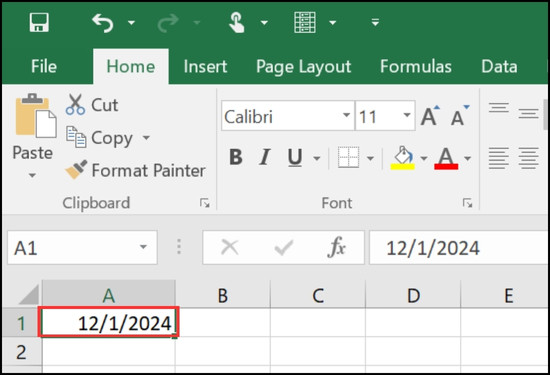550x375 pixels.
Task: Open the font name dropdown arrow
Action: [x=346, y=115]
